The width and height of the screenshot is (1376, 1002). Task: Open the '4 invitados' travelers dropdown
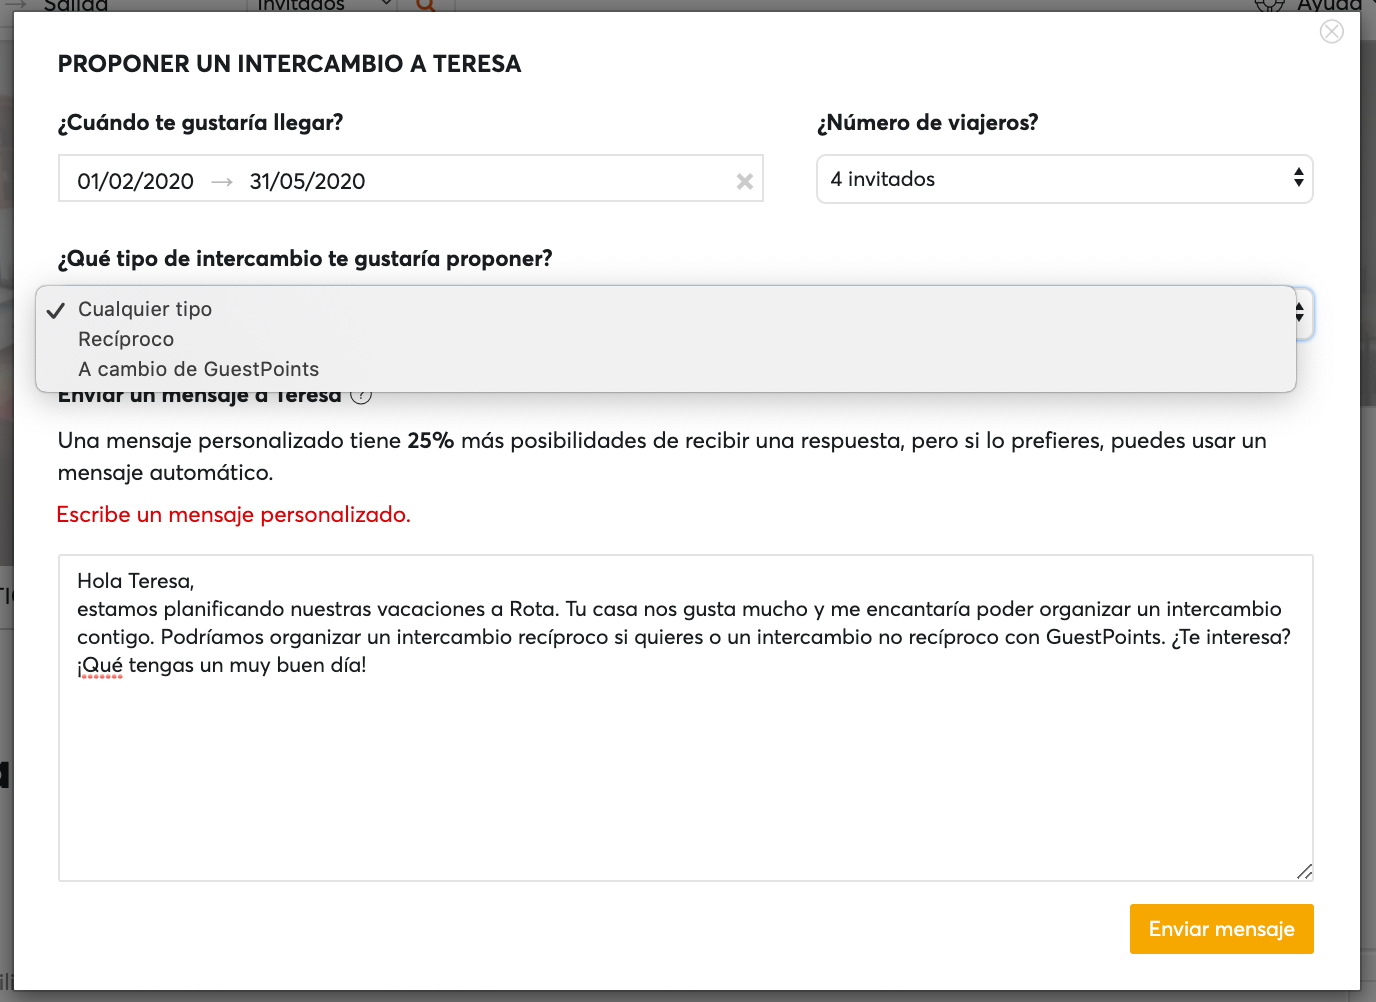pyautogui.click(x=1064, y=179)
